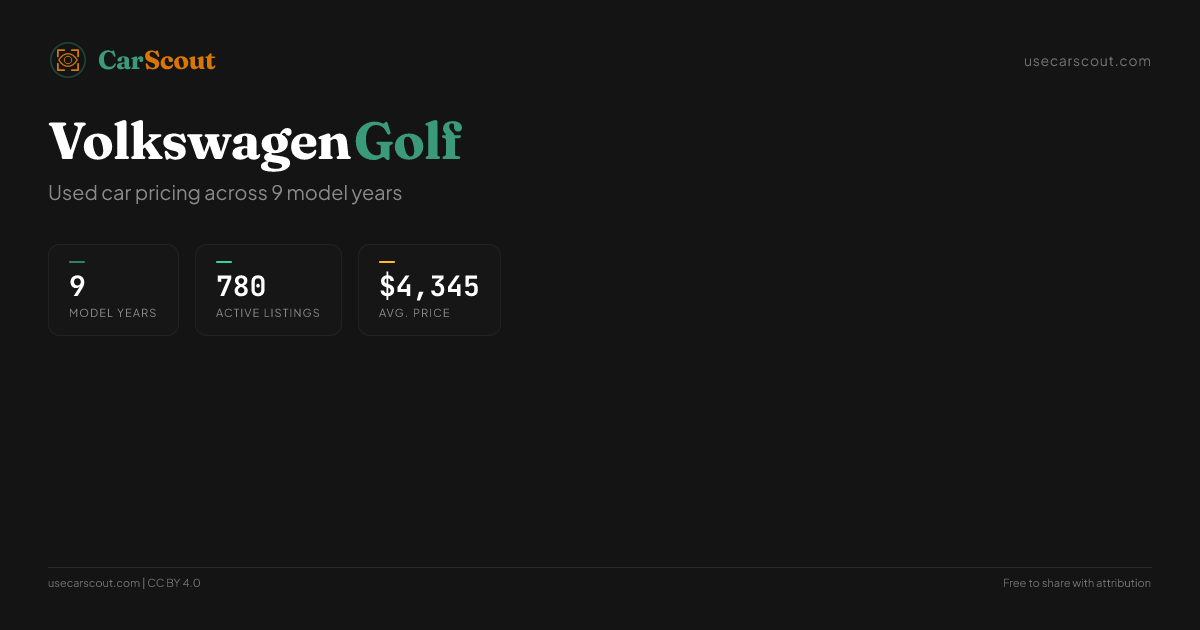This screenshot has height=630, width=1200.
Task: Open the Avg. Price stat card
Action: 429,290
